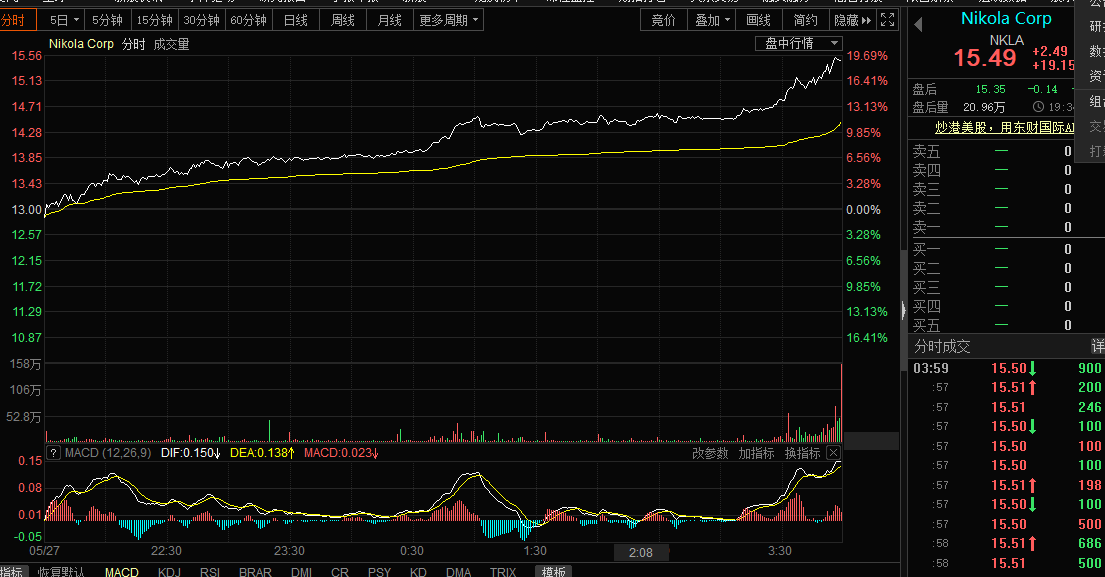Select CR indicator

pos(340,571)
